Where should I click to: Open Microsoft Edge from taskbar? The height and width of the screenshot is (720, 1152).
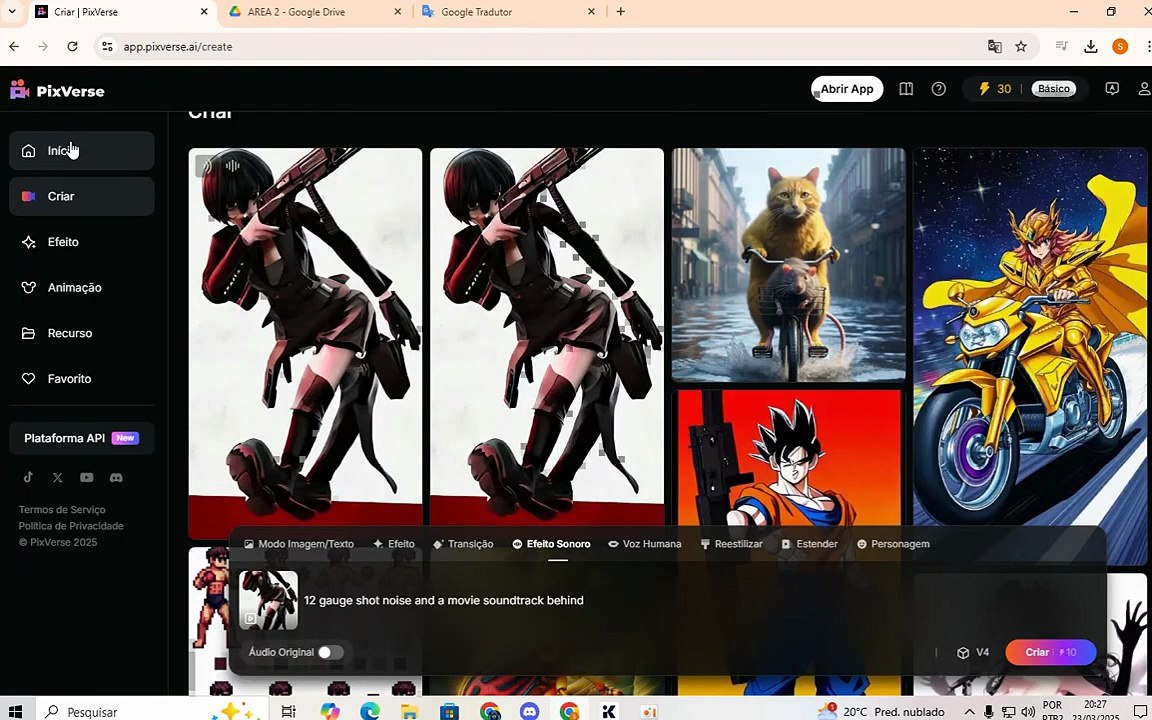tap(370, 711)
